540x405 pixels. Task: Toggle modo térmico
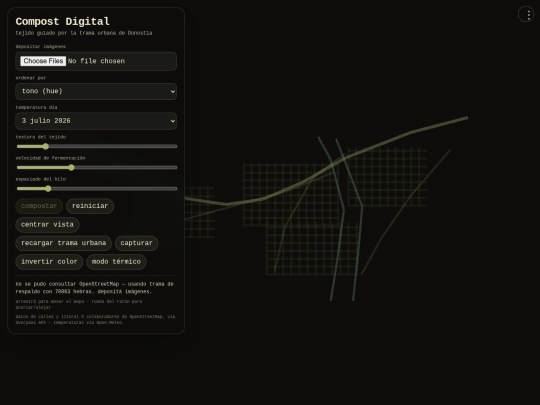(116, 262)
